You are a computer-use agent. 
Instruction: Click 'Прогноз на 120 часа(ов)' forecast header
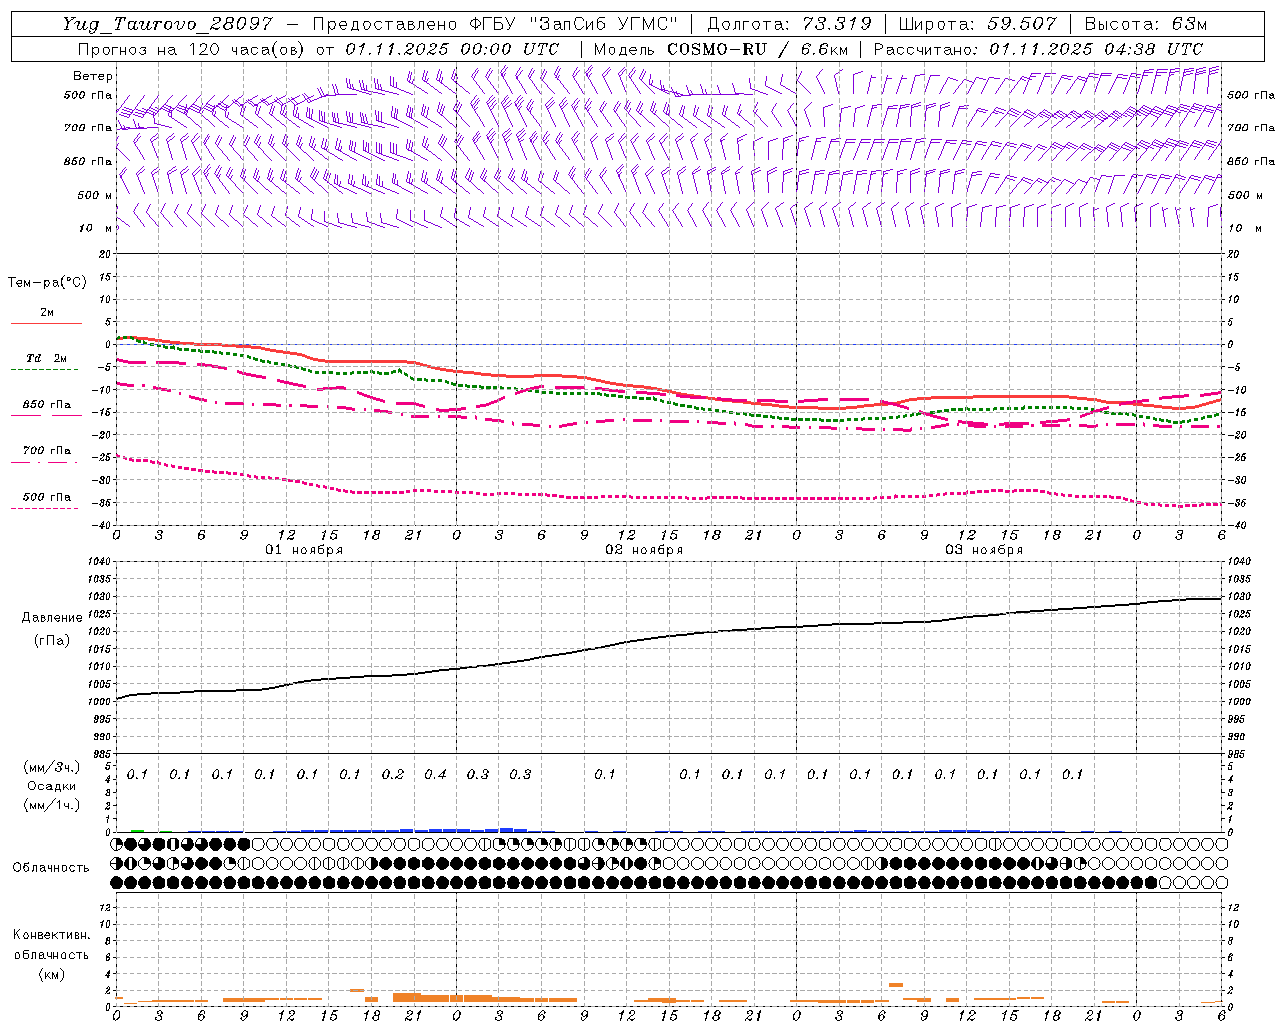pyautogui.click(x=192, y=49)
